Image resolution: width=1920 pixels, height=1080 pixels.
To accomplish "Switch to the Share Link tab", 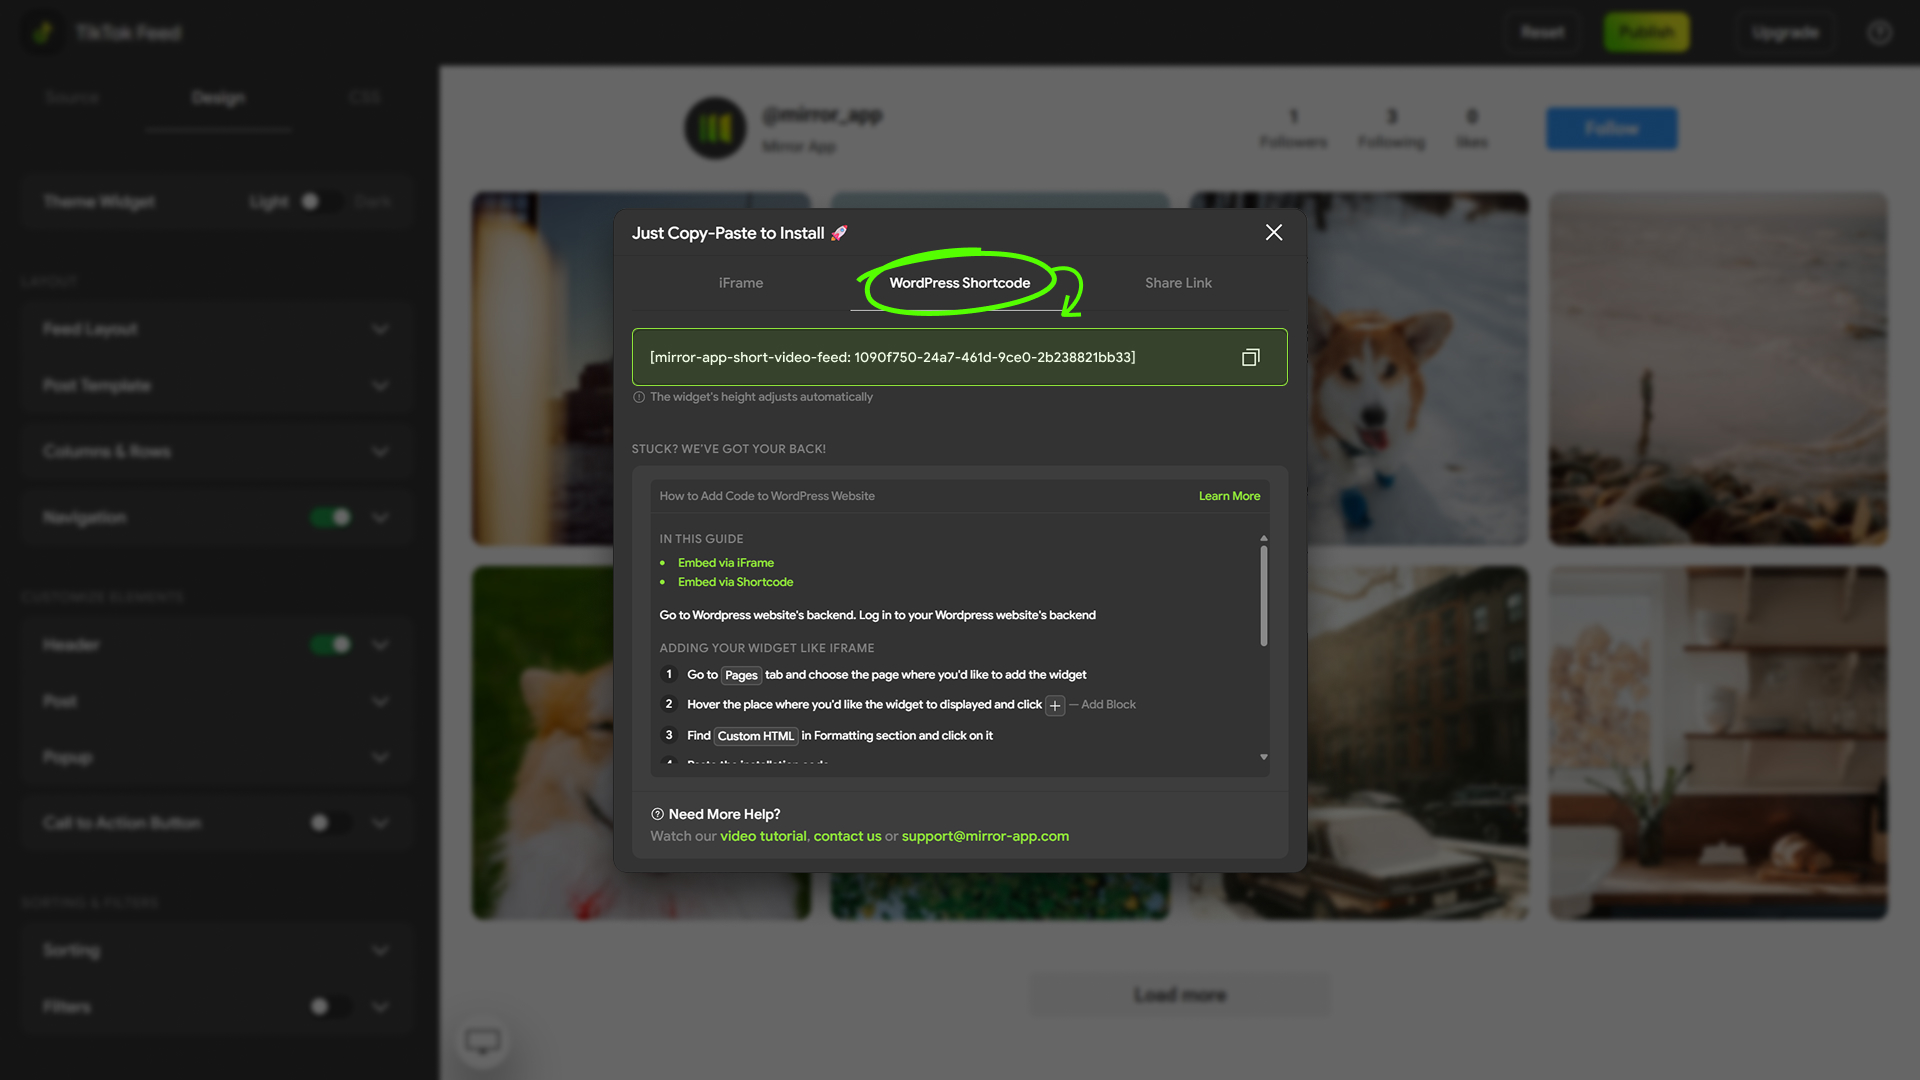I will pyautogui.click(x=1178, y=283).
